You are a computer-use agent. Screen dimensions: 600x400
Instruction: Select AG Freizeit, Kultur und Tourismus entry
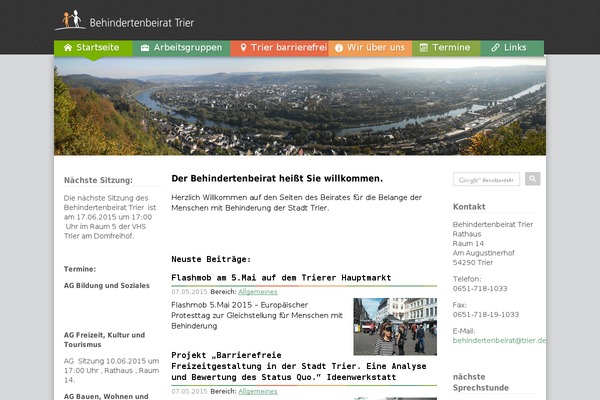[104, 340]
